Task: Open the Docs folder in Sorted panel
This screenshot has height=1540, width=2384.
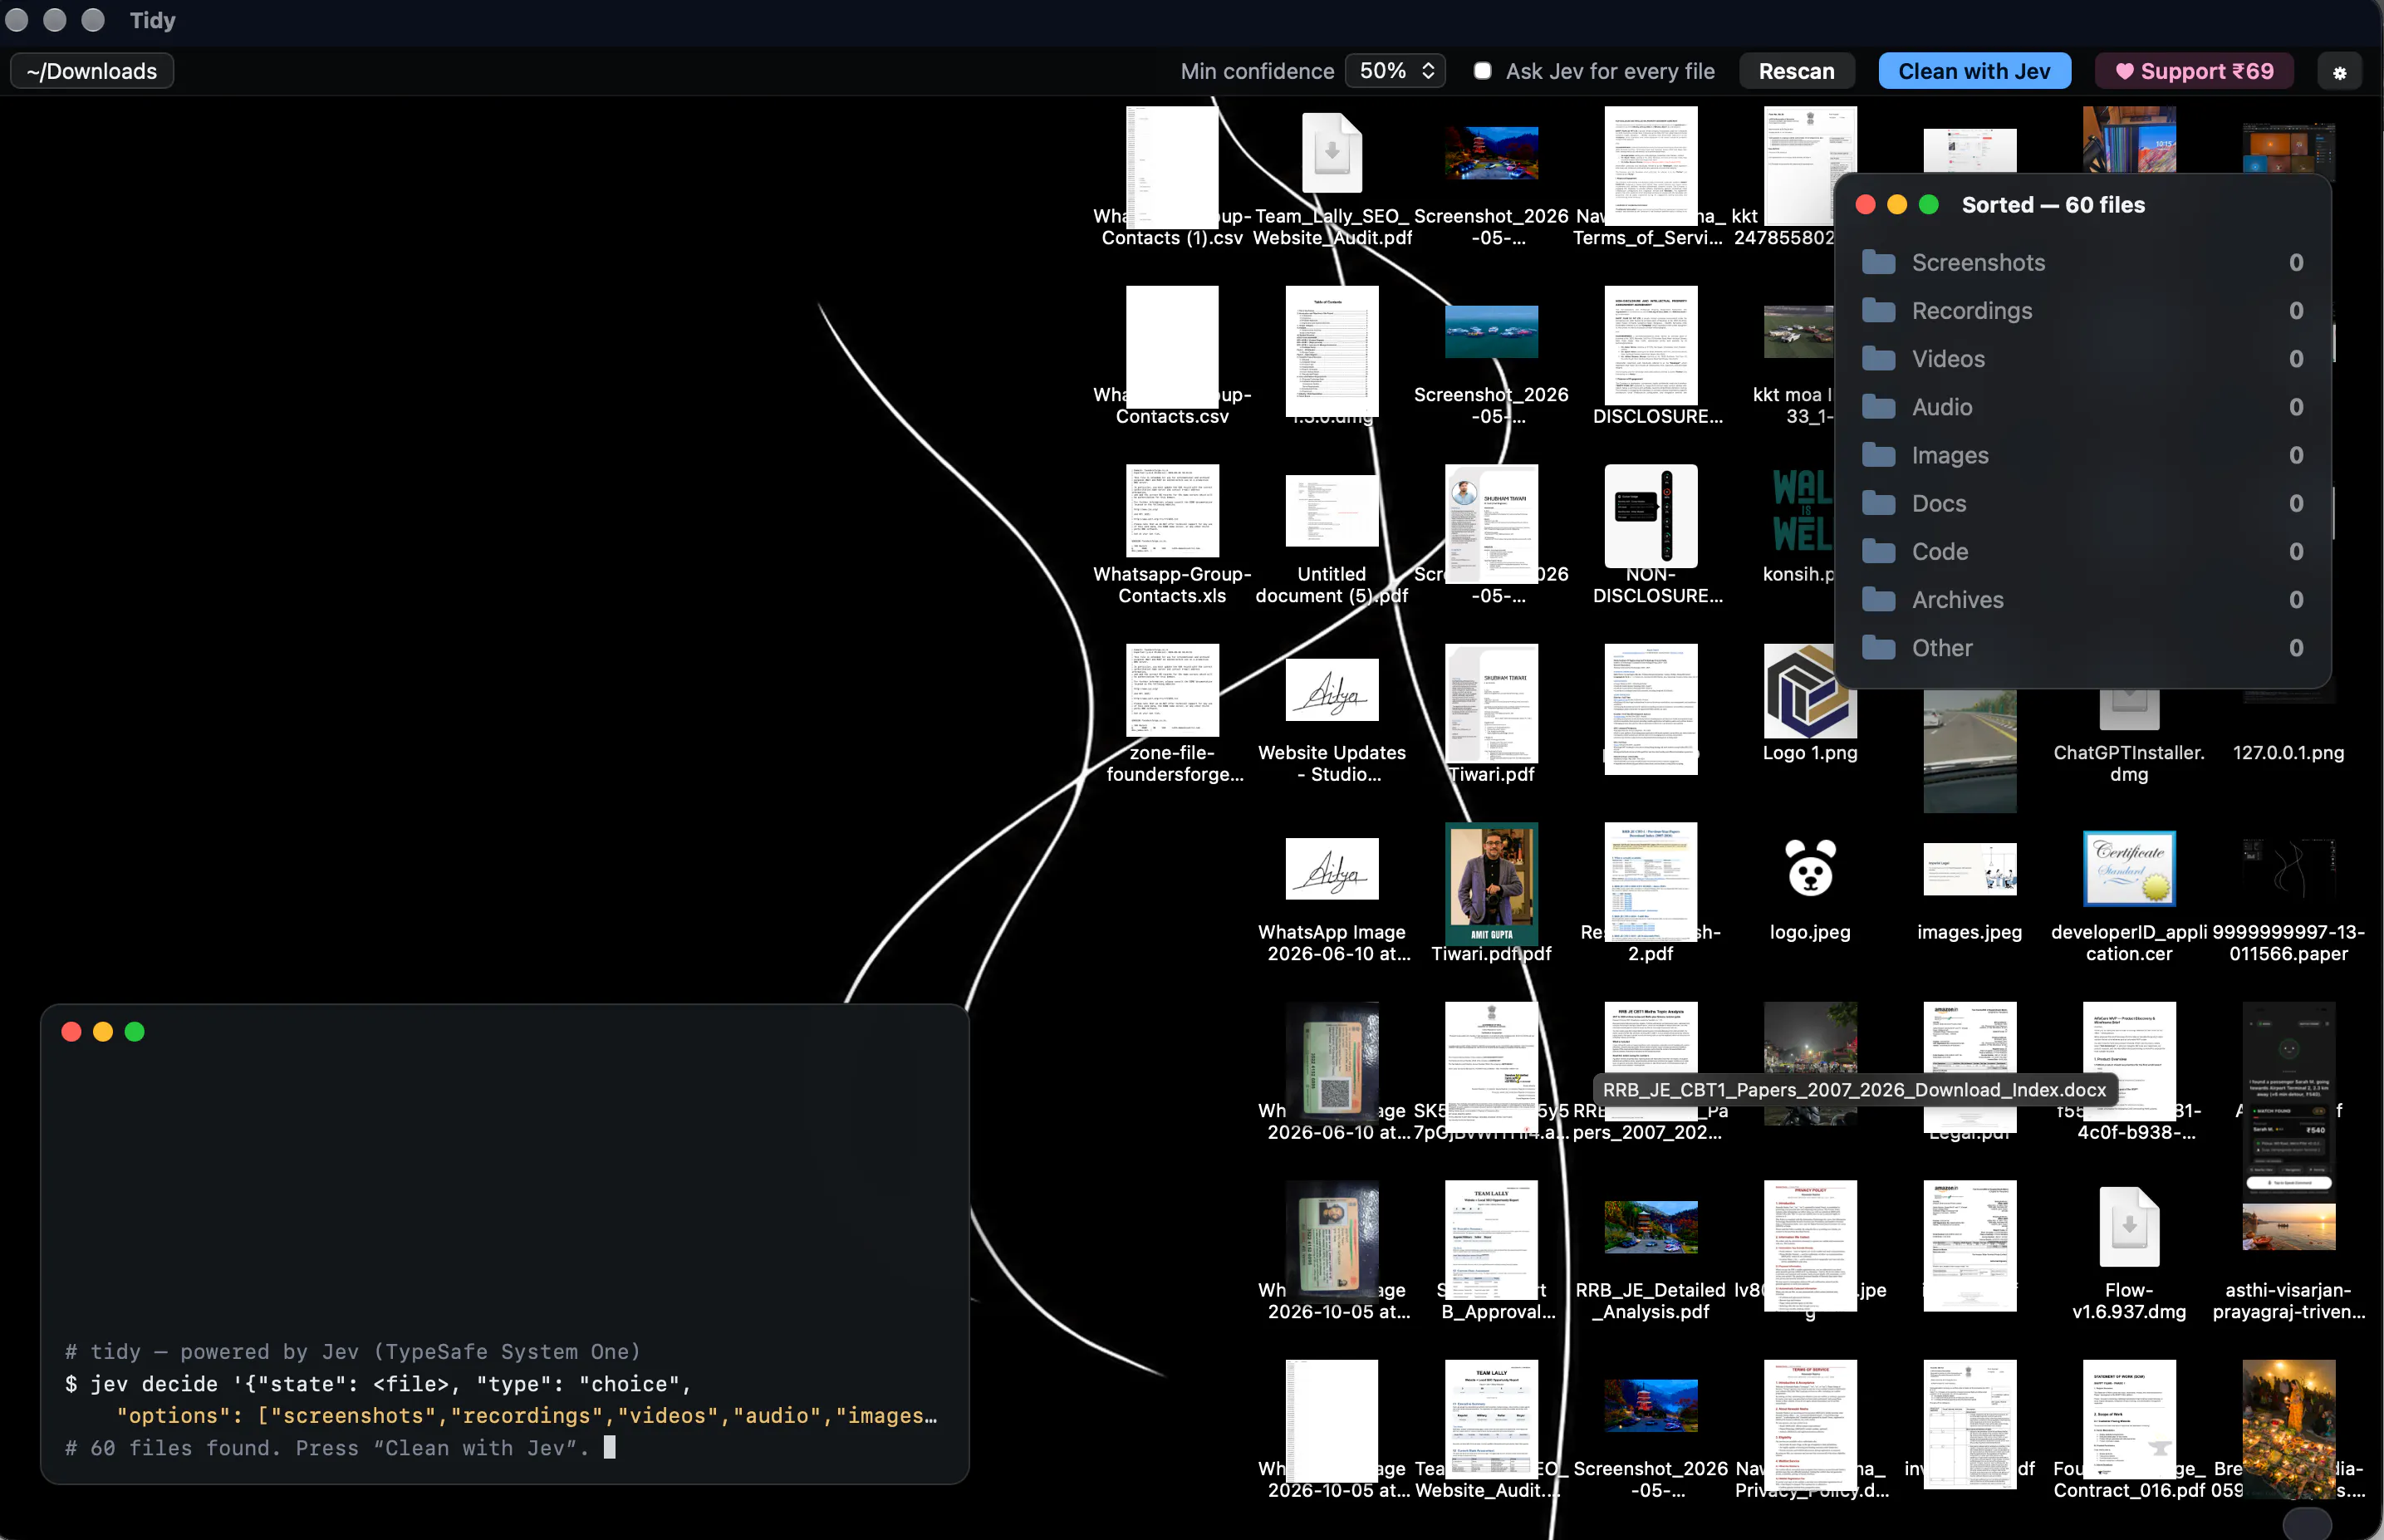Action: (2083, 503)
